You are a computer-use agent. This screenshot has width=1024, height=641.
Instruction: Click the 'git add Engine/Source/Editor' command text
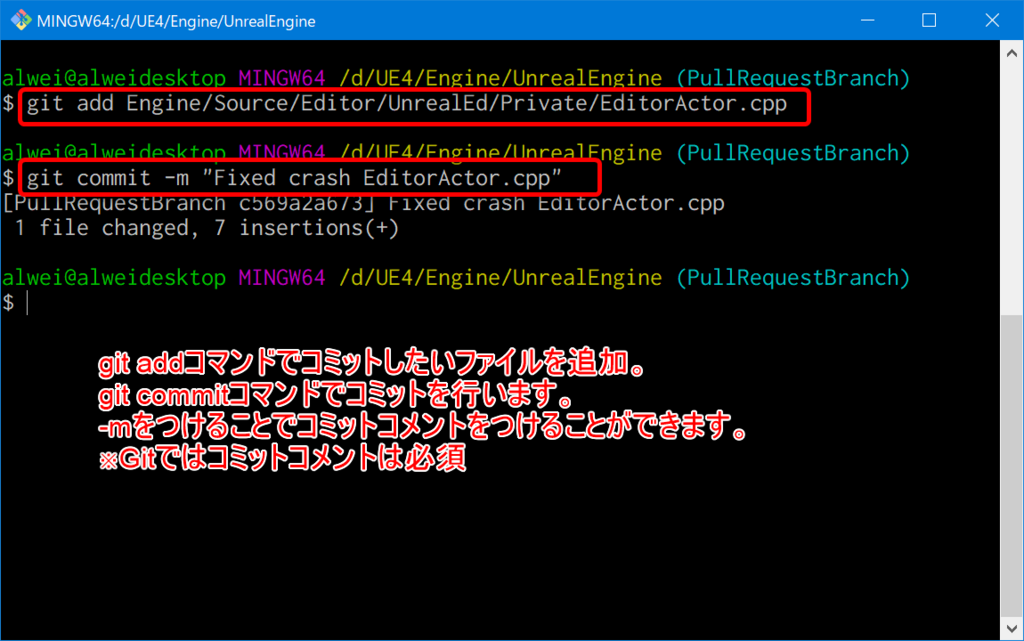pyautogui.click(x=407, y=104)
